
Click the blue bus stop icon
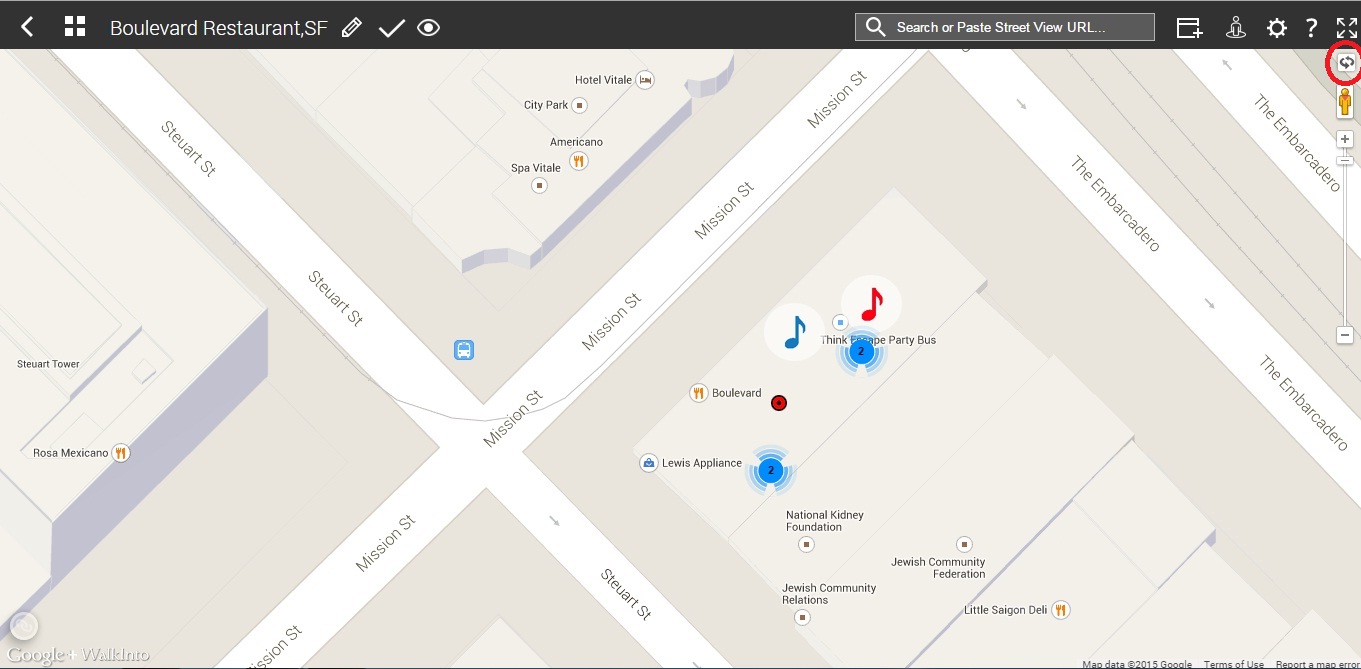point(463,350)
